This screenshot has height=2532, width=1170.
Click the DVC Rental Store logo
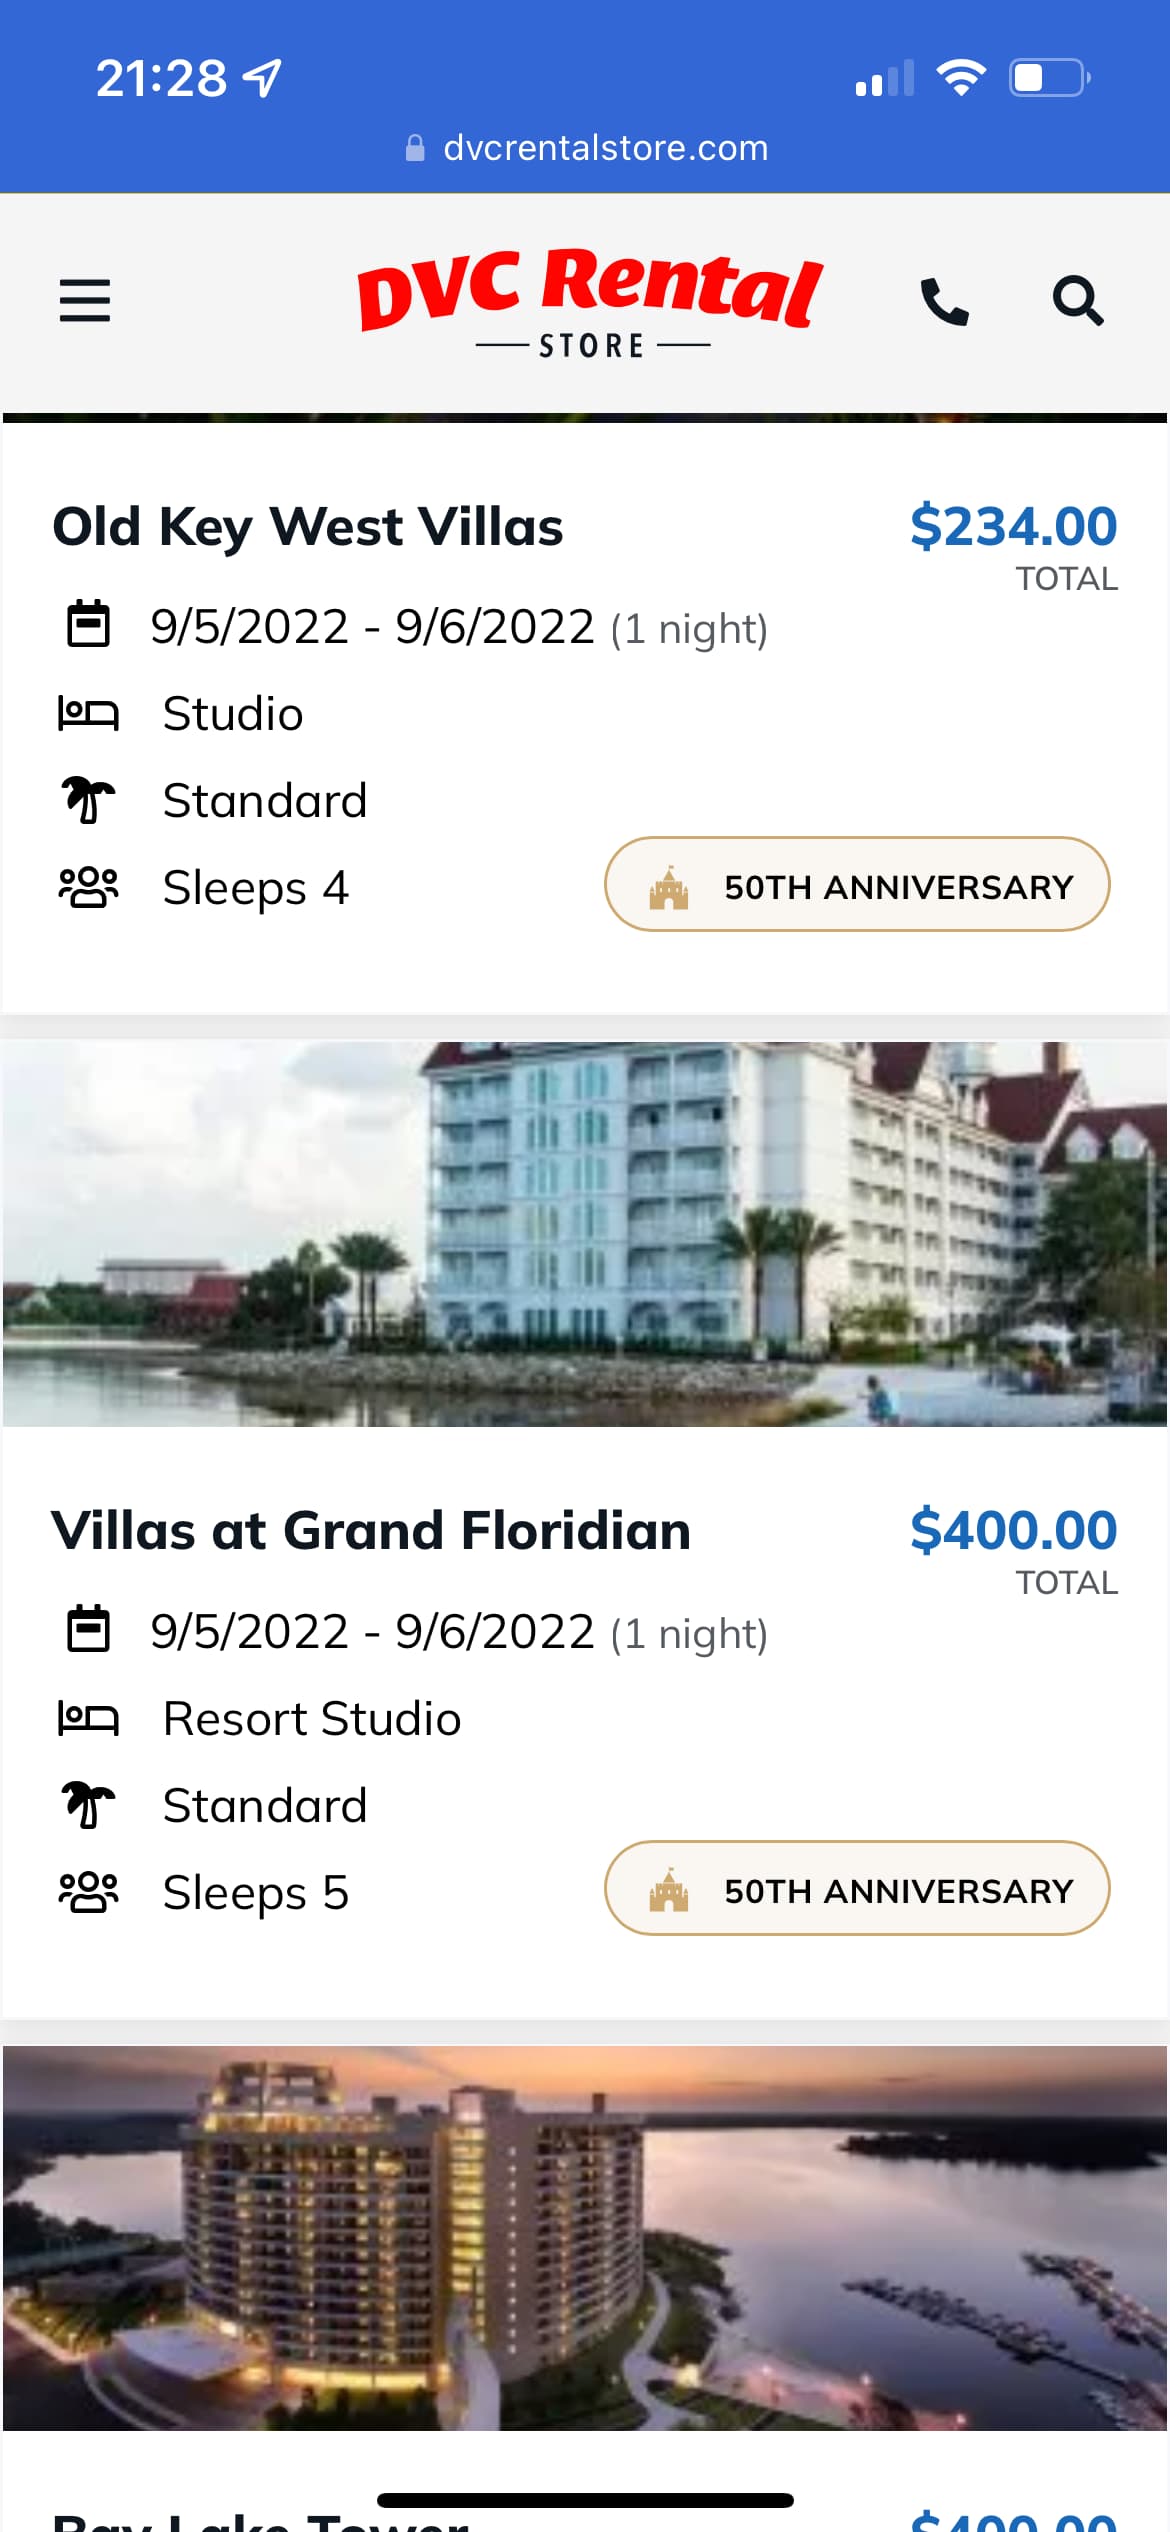[x=590, y=301]
